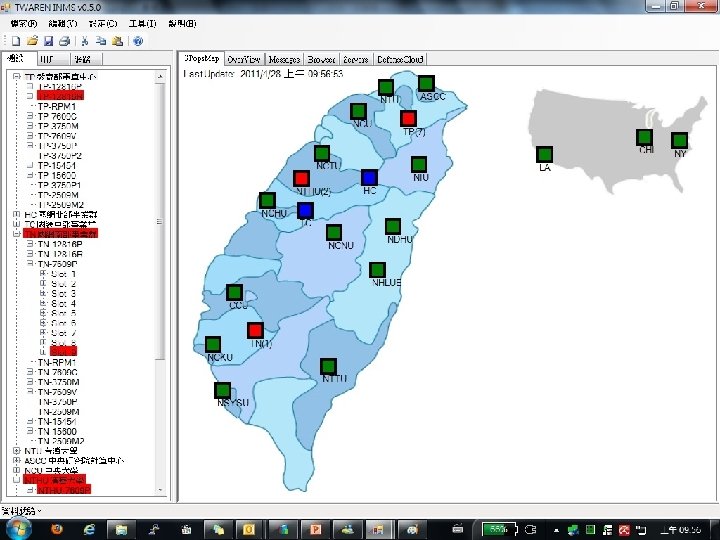Click the Open folder toolbar icon
This screenshot has height=540, width=720.
coord(32,41)
